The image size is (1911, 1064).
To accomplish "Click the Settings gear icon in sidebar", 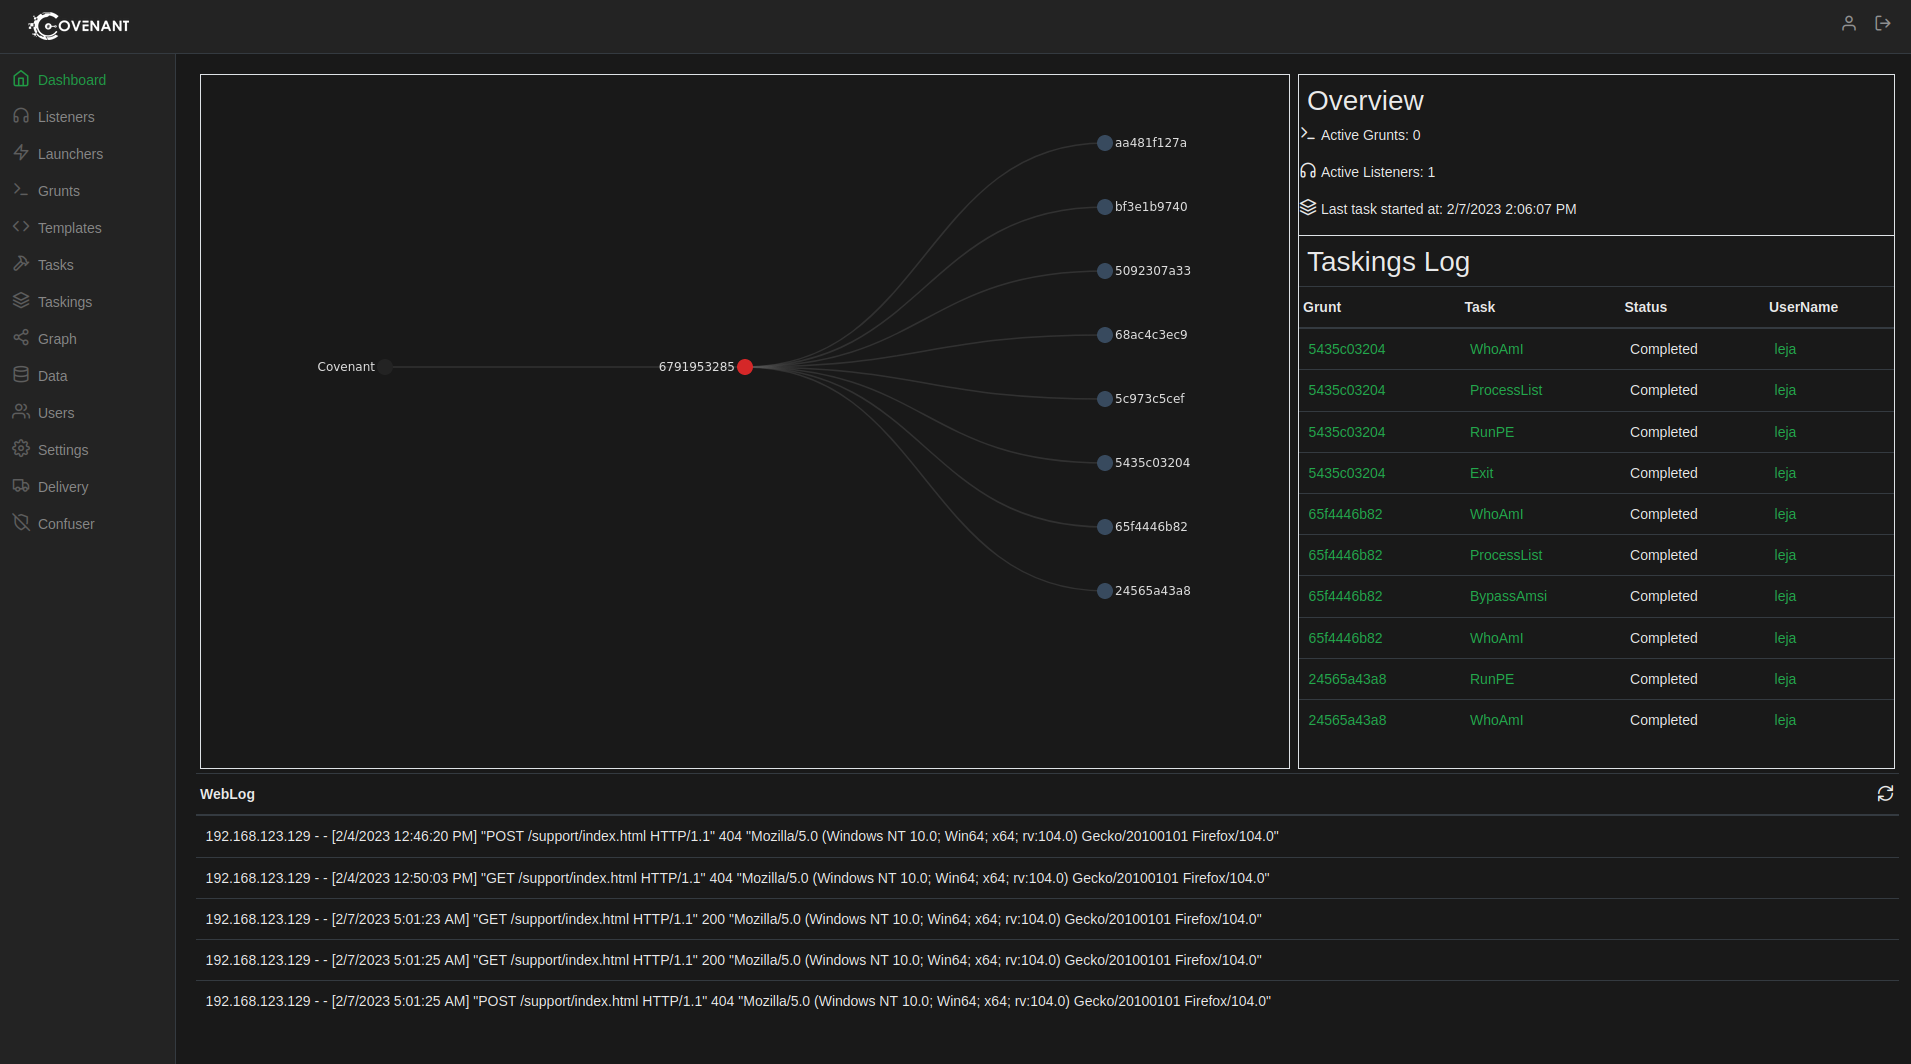I will pos(21,449).
